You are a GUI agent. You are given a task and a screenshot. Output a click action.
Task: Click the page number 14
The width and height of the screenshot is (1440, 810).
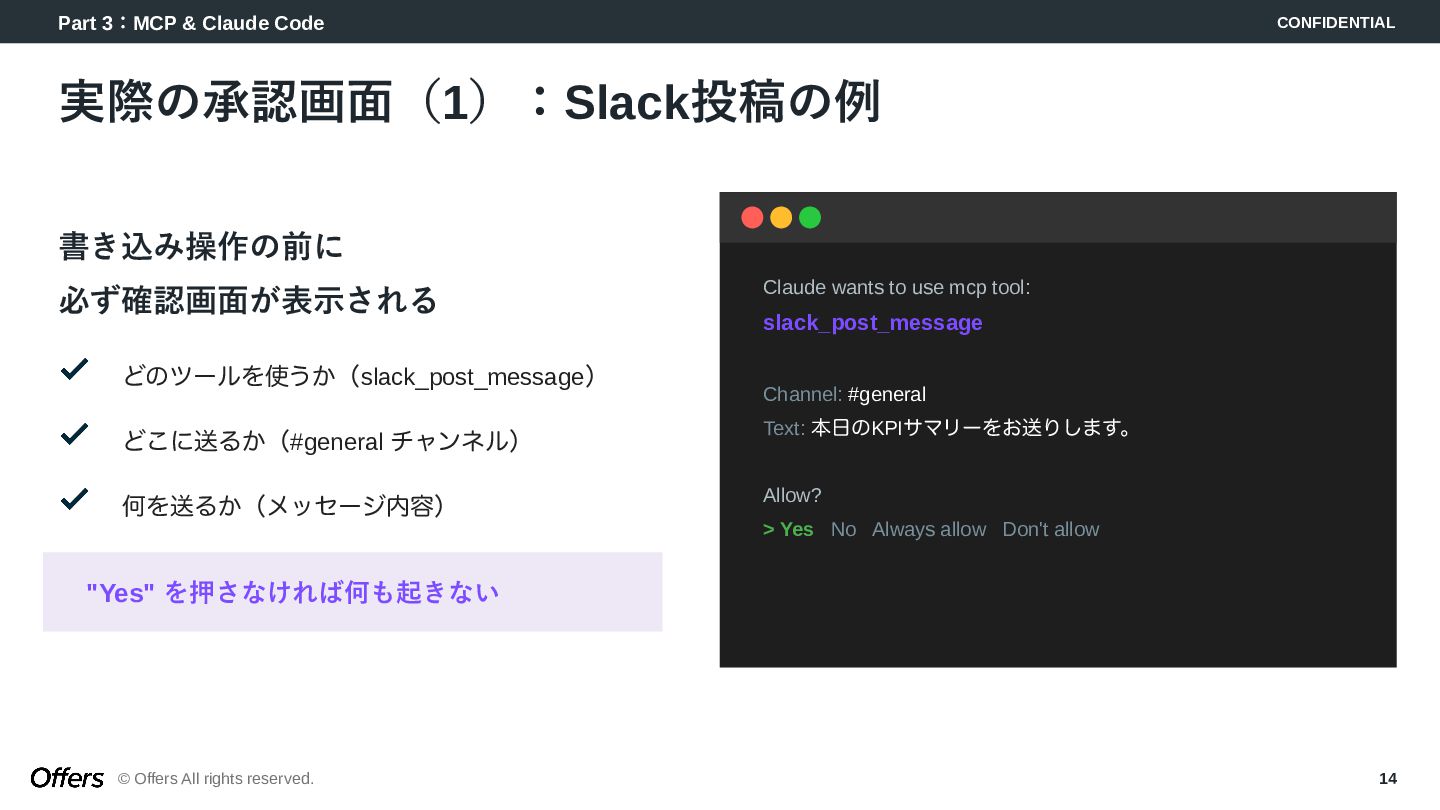click(x=1388, y=778)
